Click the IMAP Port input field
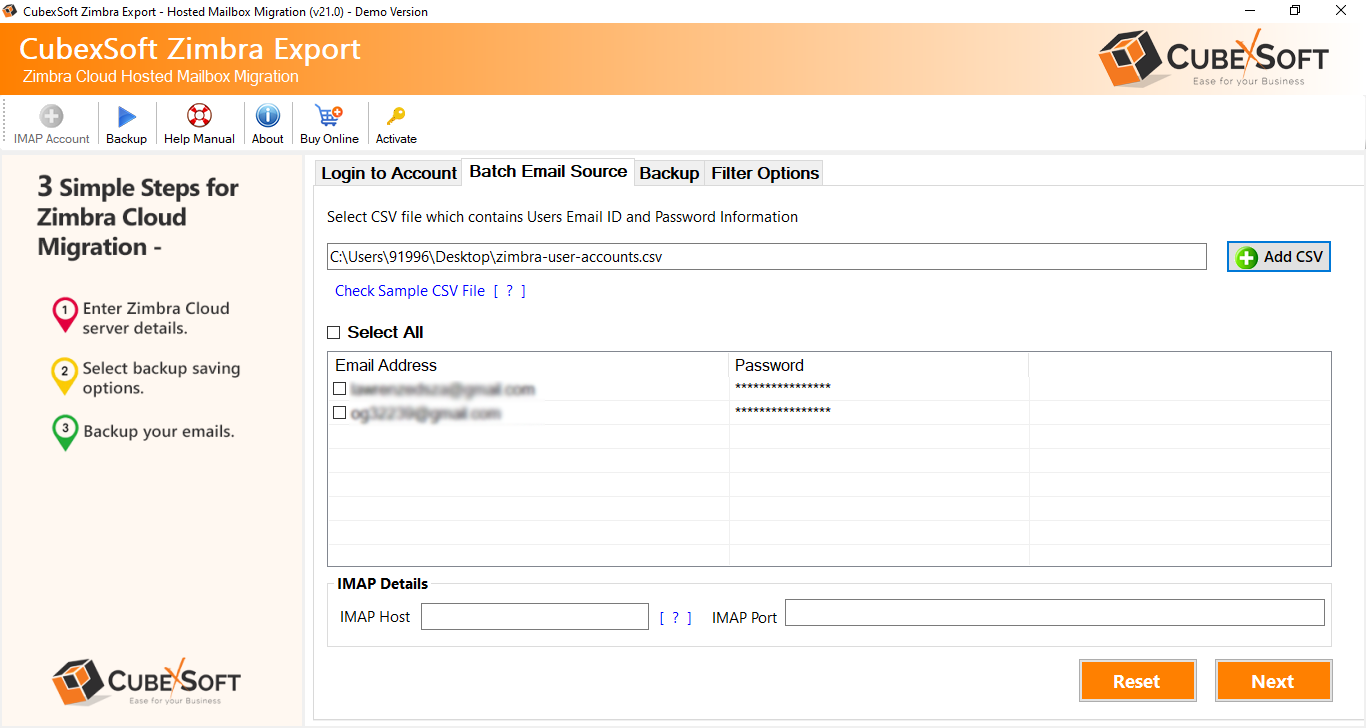 click(1055, 613)
